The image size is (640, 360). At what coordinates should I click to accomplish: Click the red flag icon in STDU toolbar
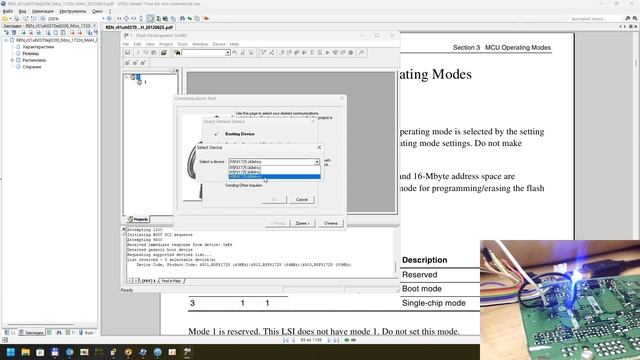coord(207,18)
